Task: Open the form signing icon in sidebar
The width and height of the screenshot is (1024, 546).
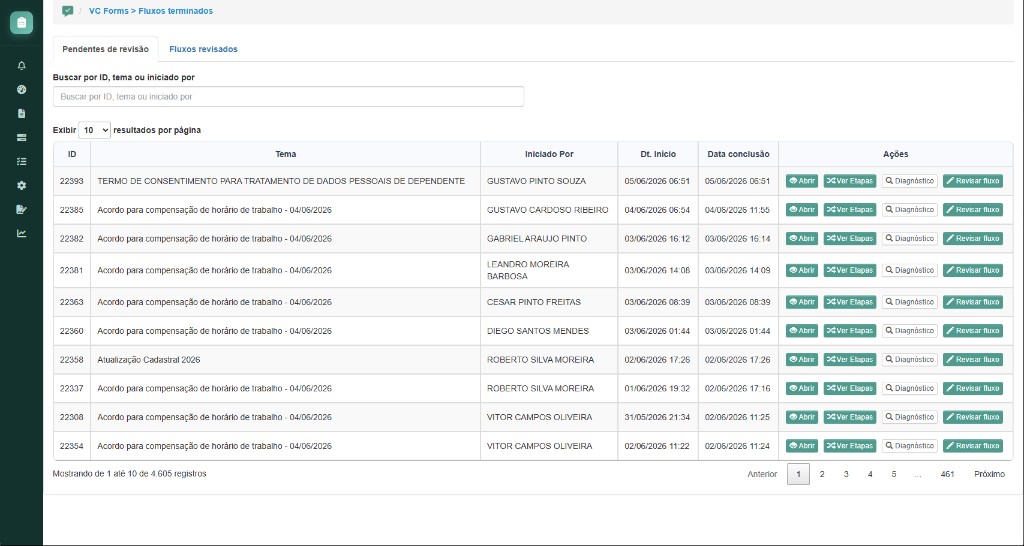Action: coord(22,209)
